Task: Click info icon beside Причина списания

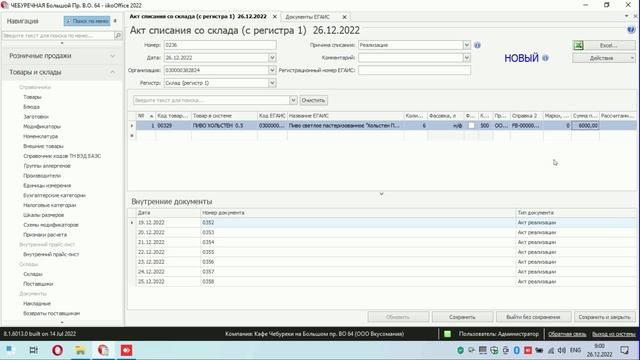Action: coord(477,45)
